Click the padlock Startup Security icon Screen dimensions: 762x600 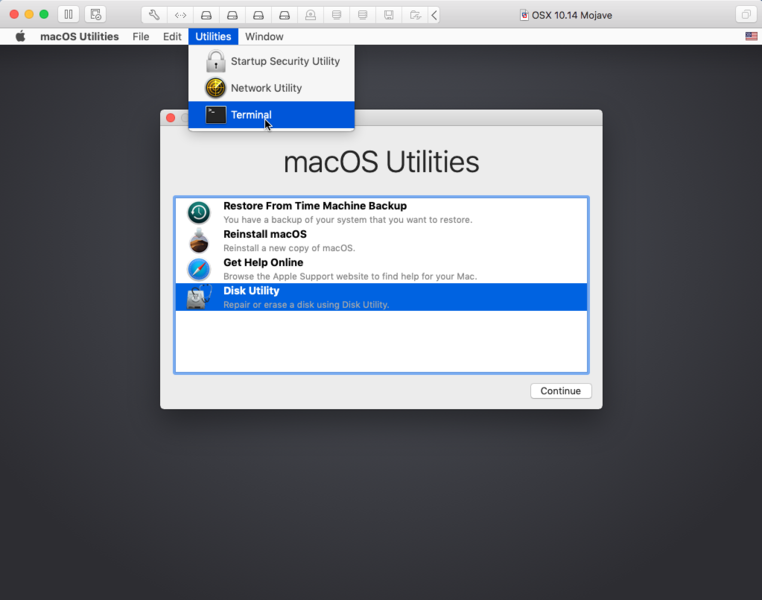(x=215, y=61)
